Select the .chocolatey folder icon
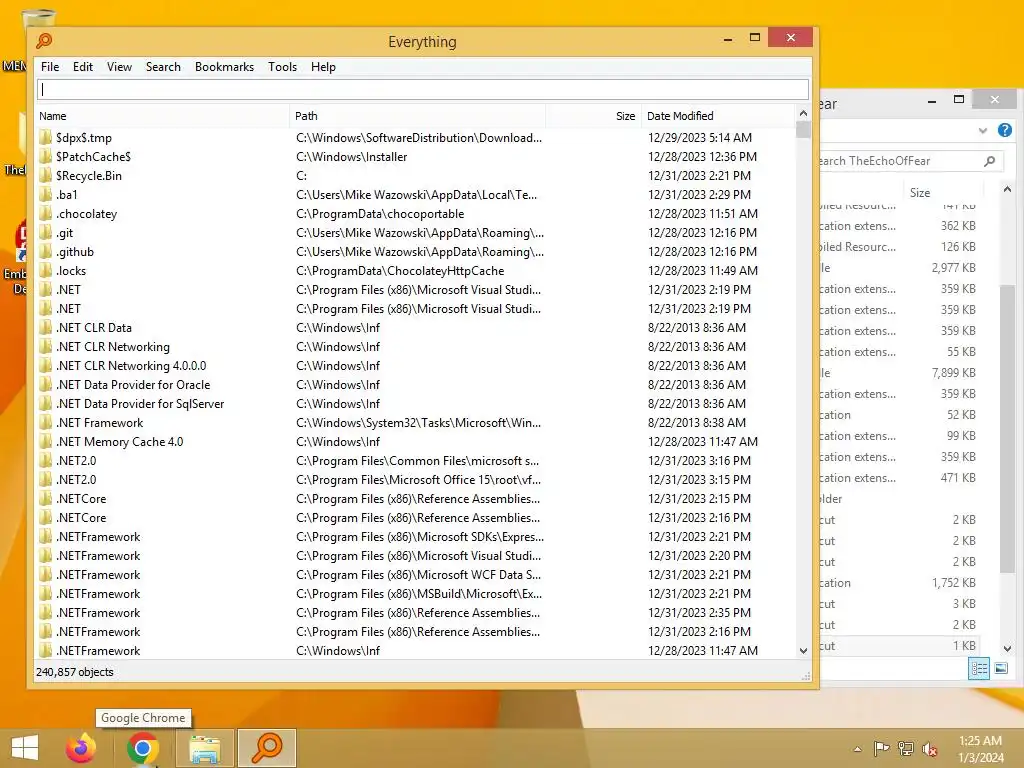 click(x=45, y=214)
